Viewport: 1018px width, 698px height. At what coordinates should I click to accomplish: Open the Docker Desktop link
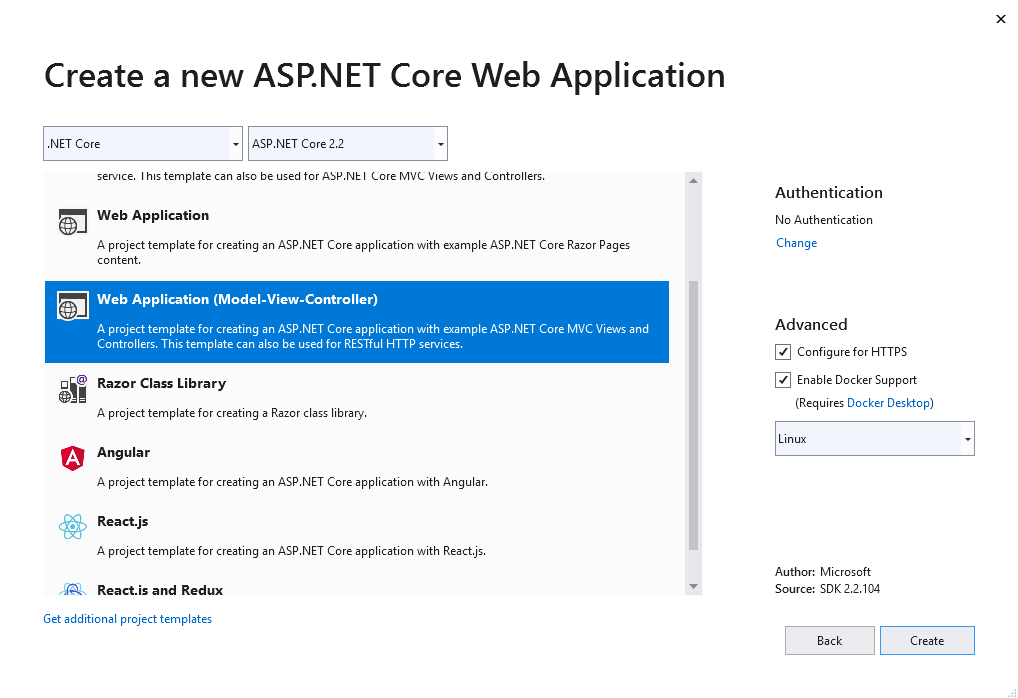(x=888, y=403)
